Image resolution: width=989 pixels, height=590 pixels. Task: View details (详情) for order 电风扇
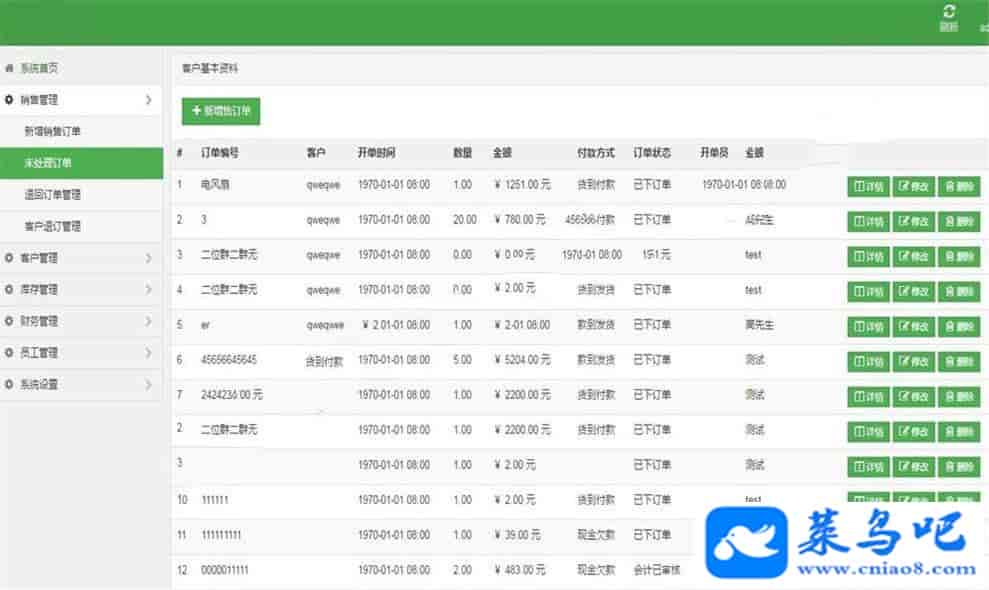(867, 186)
